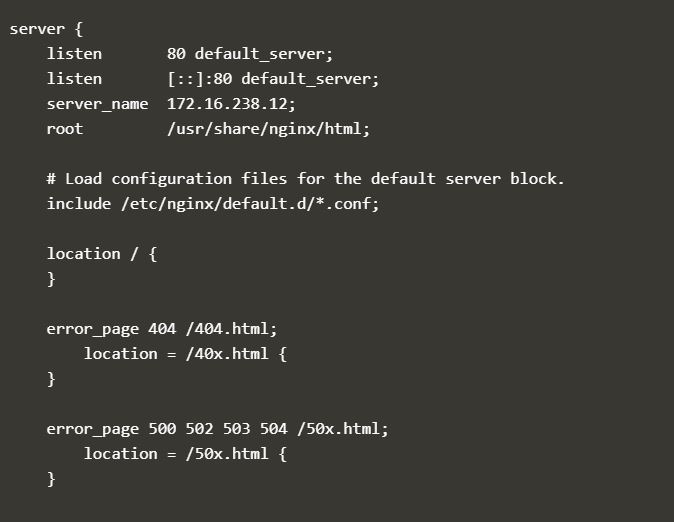Click the '504' error code
674x522 pixels.
tap(273, 429)
